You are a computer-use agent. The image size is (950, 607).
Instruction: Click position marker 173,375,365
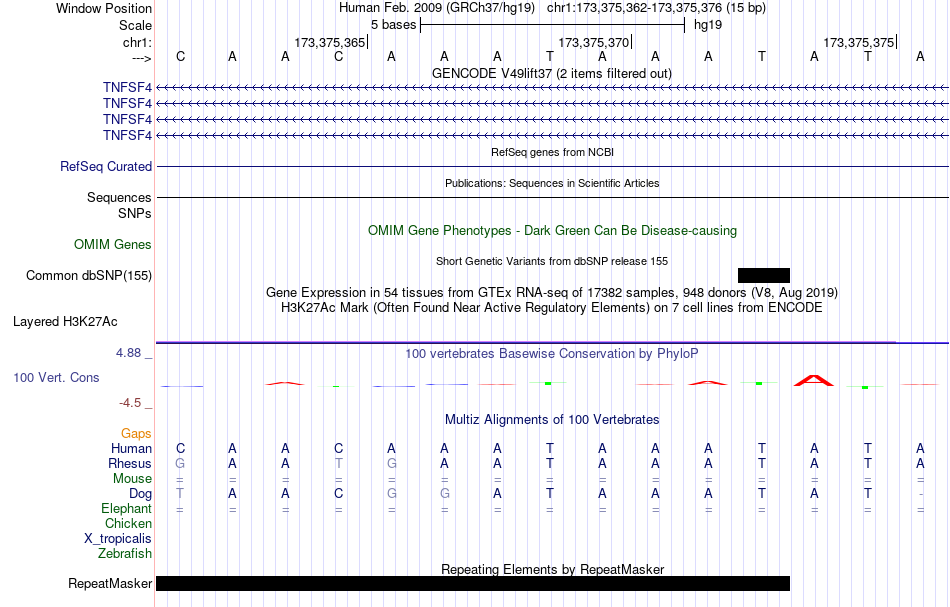pyautogui.click(x=330, y=42)
